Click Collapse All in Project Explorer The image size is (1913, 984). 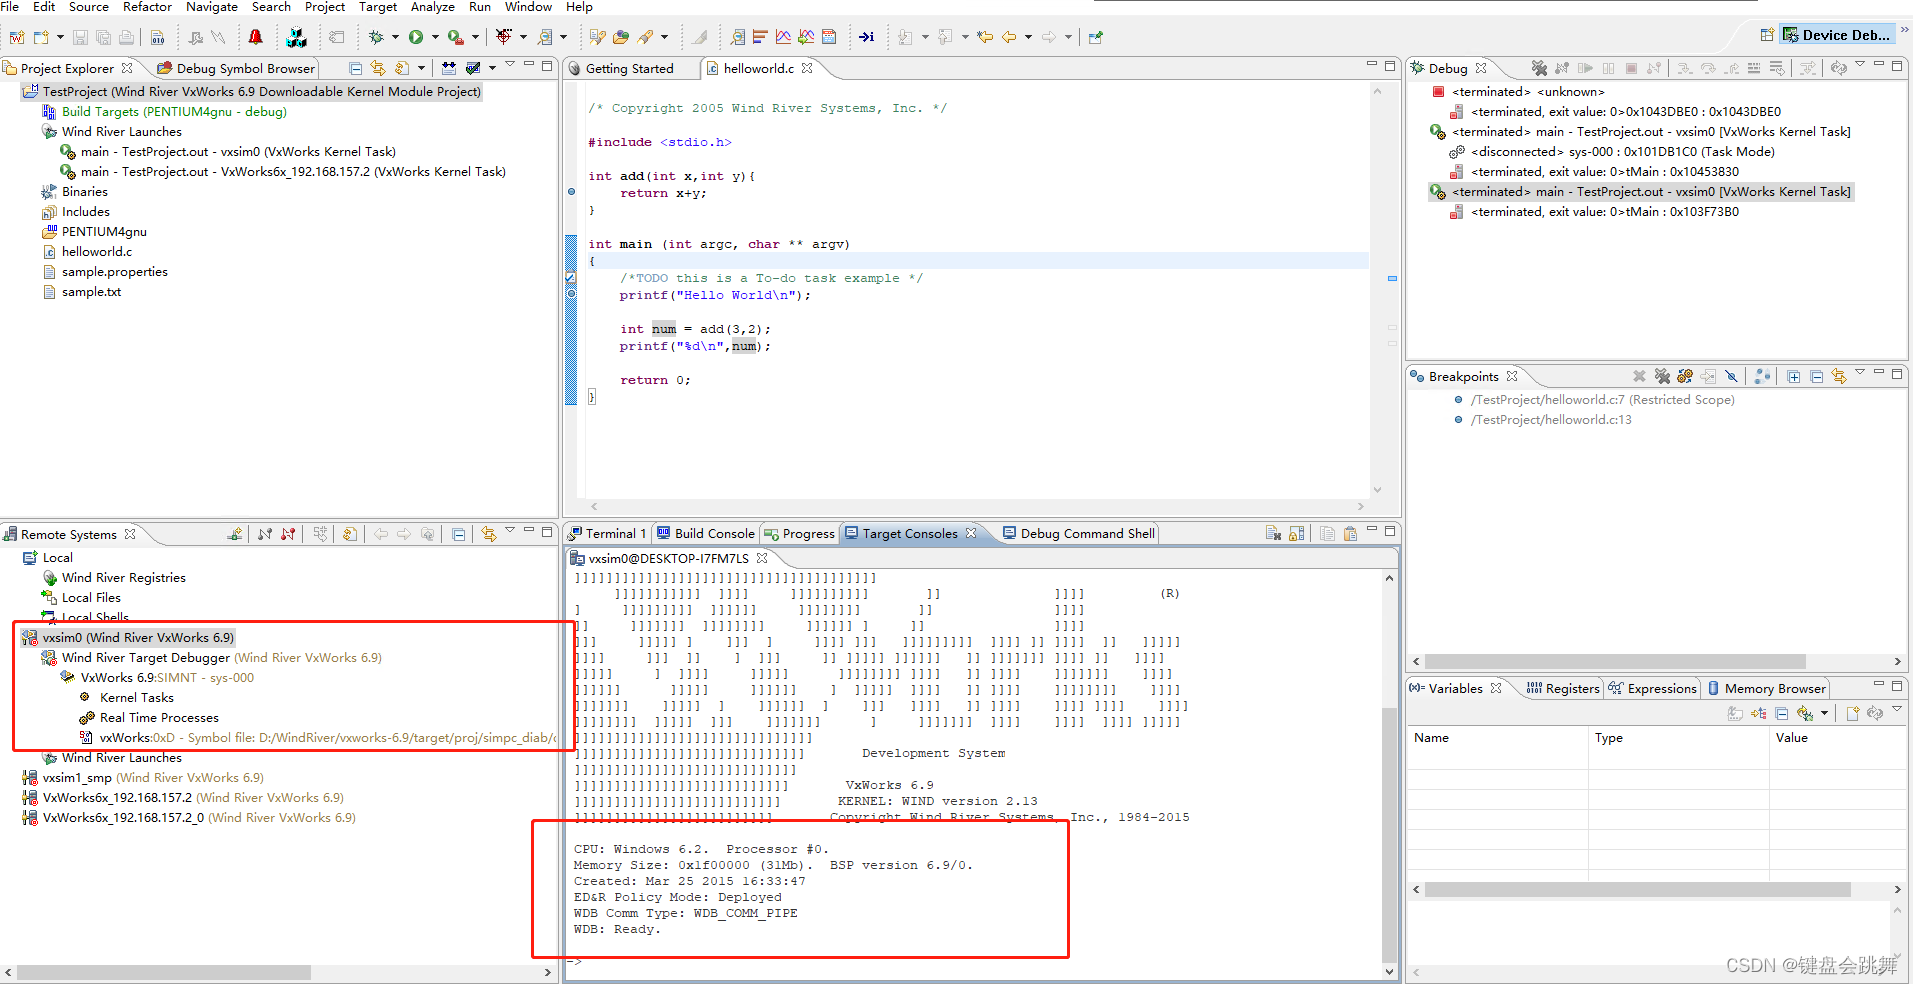click(x=355, y=68)
